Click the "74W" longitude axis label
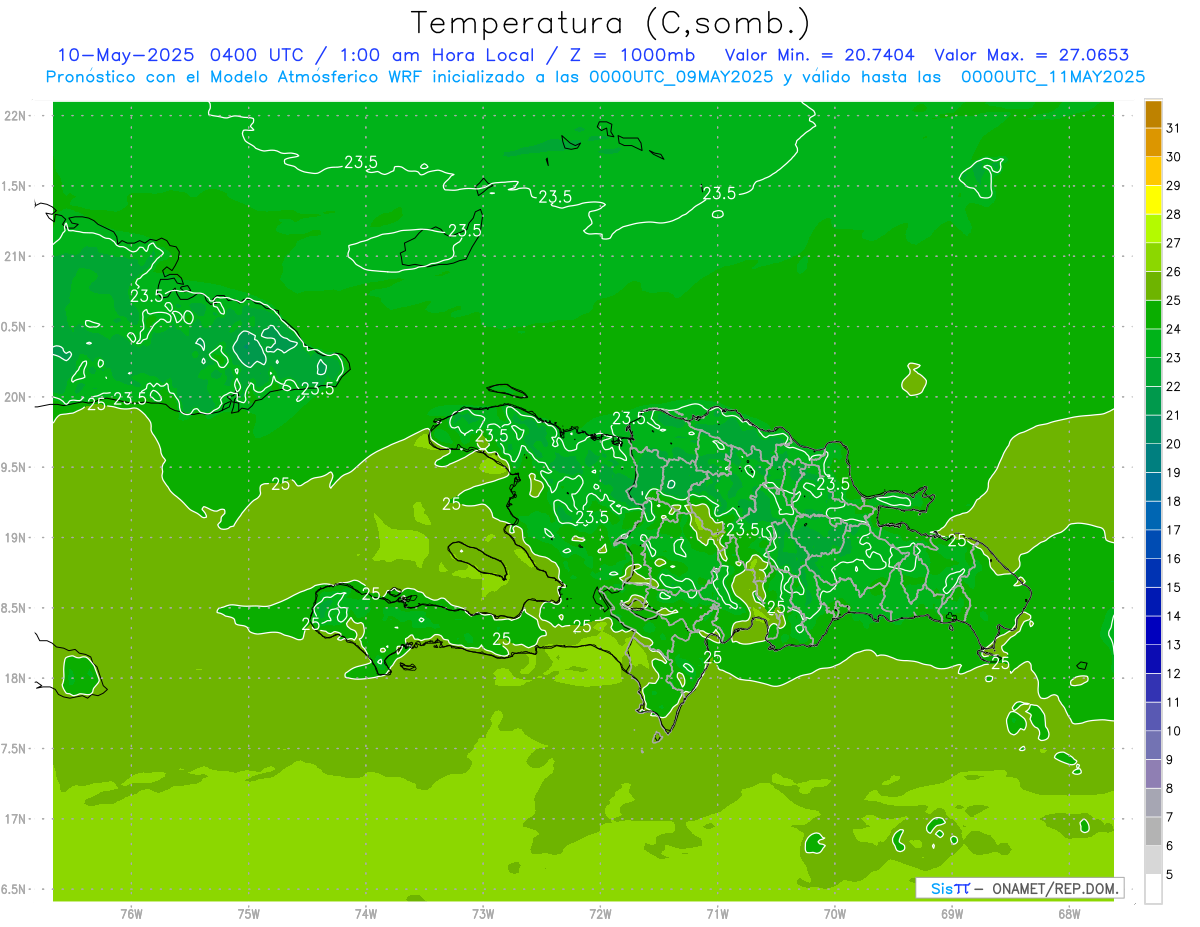The width and height of the screenshot is (1200, 927). click(366, 913)
